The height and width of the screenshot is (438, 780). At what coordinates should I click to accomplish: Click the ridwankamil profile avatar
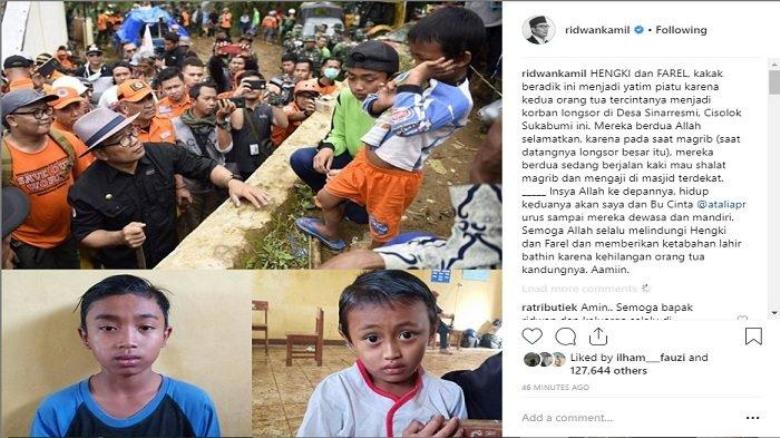(x=538, y=29)
